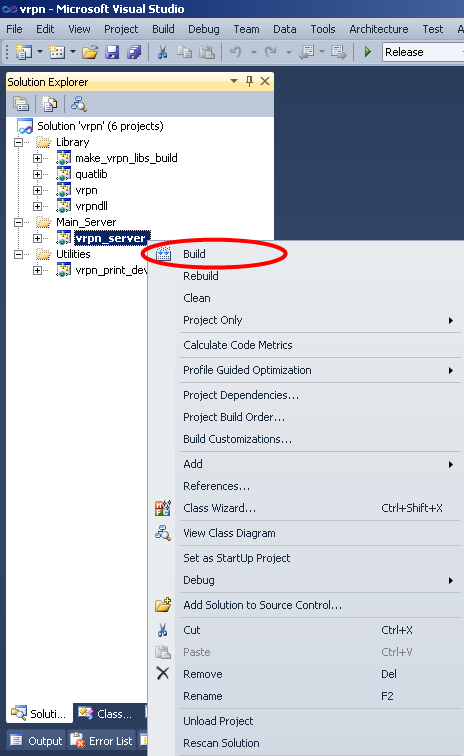This screenshot has height=756, width=464.
Task: Switch to the Class View tab
Action: click(106, 714)
